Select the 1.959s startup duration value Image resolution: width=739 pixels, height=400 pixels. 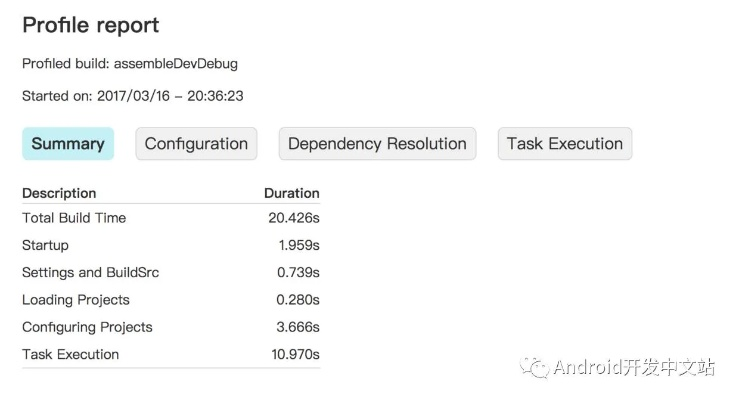coord(298,245)
